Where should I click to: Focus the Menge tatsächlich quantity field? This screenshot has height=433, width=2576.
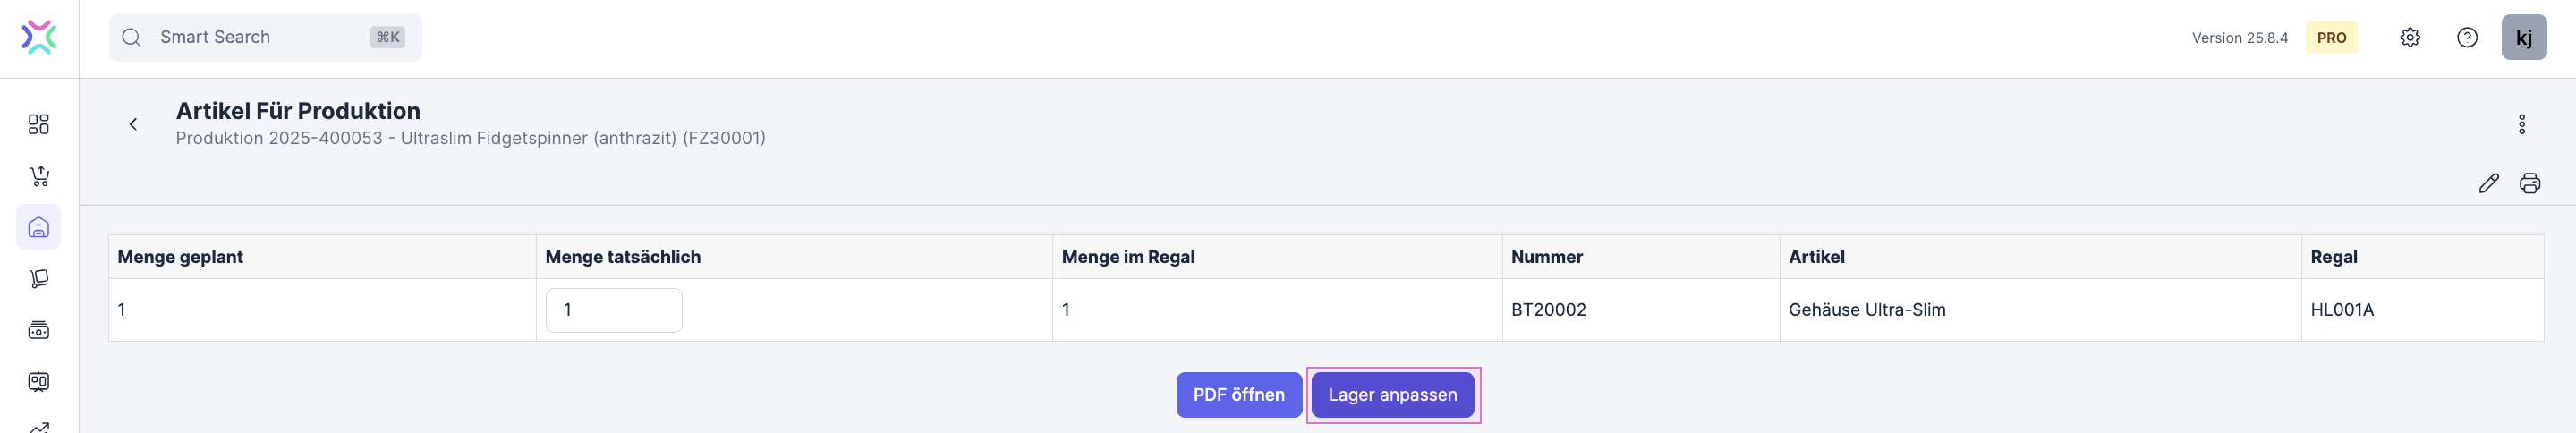click(x=613, y=310)
